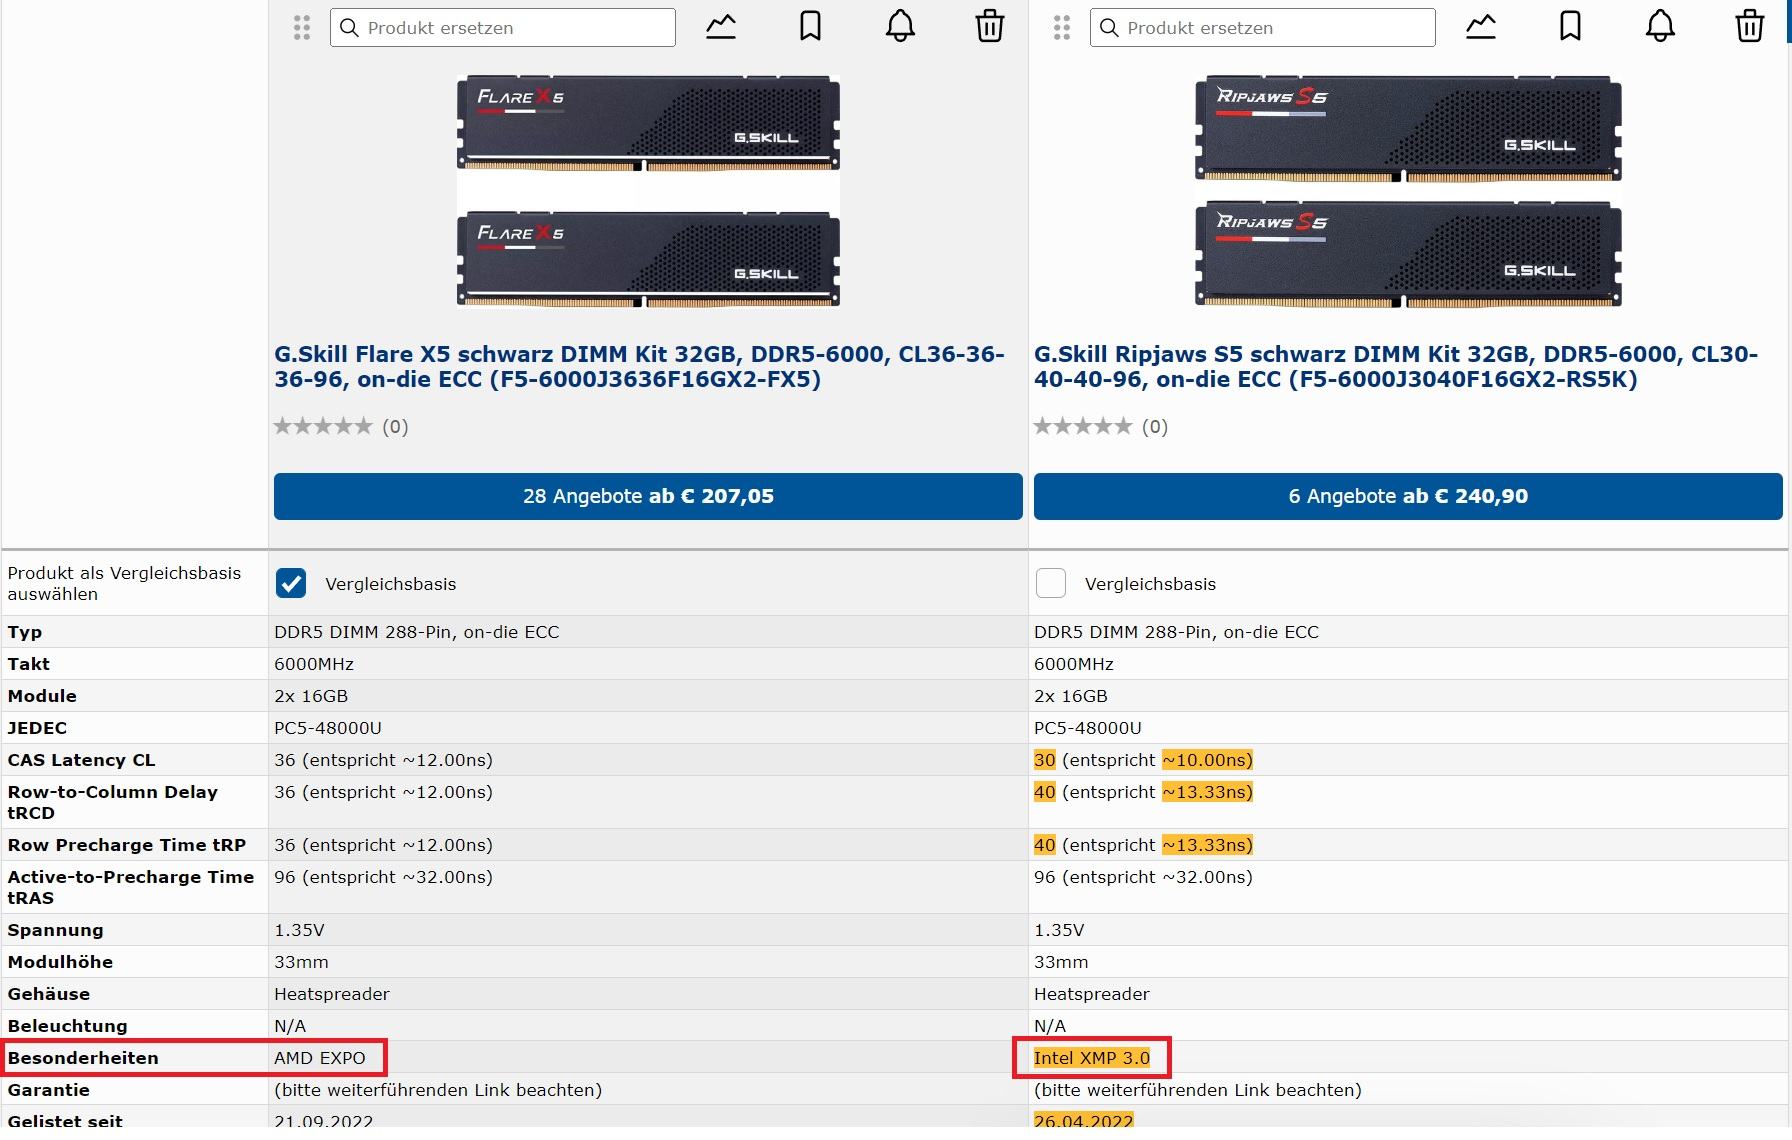The width and height of the screenshot is (1792, 1140).
Task: Click the 'CAS Latency CL' row label
Action: point(82,760)
